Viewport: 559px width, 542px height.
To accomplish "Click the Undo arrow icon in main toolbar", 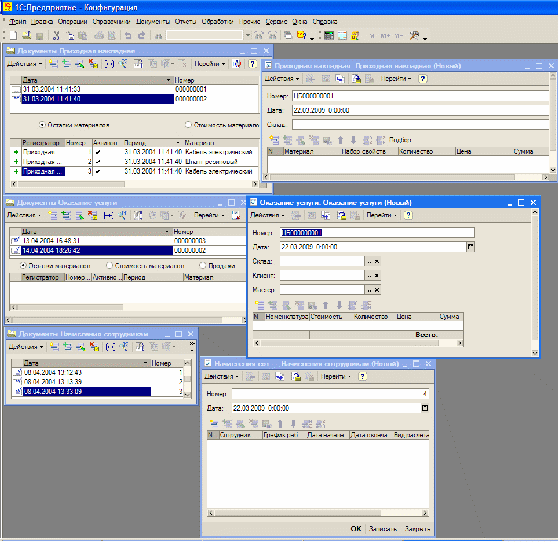I will pos(128,35).
